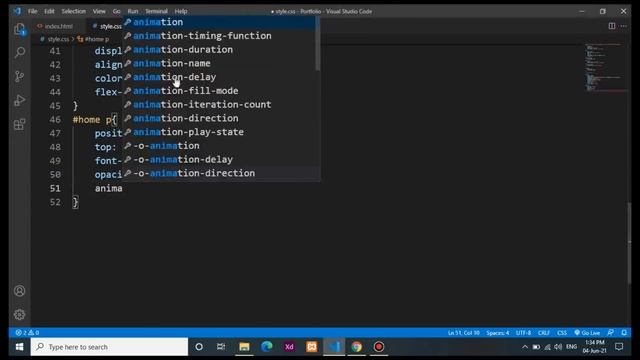Open the Terminal menu

click(156, 11)
